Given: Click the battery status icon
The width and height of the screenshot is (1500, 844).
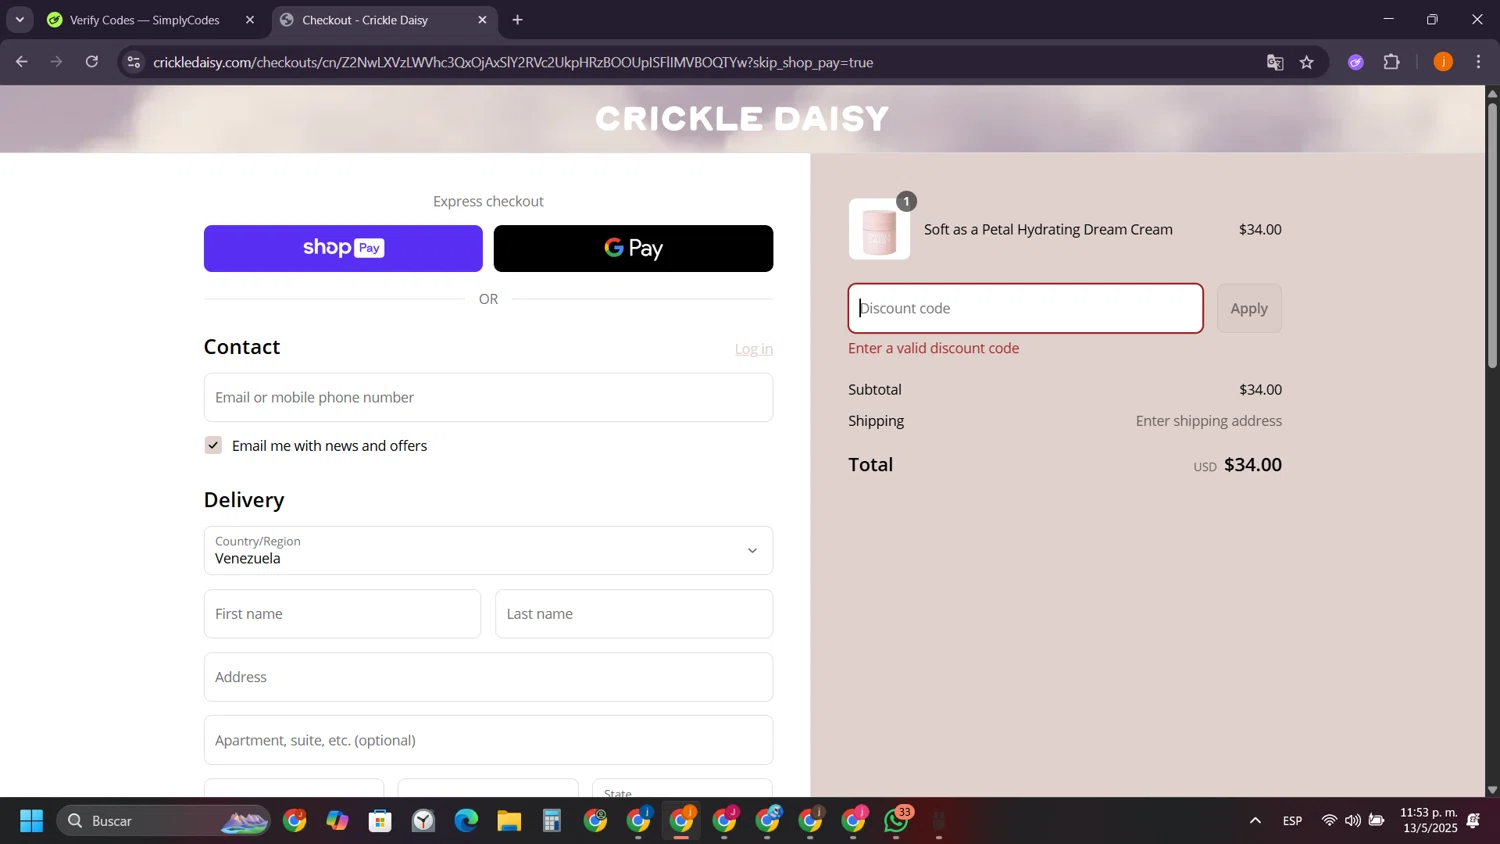Looking at the screenshot, I should 1376,821.
